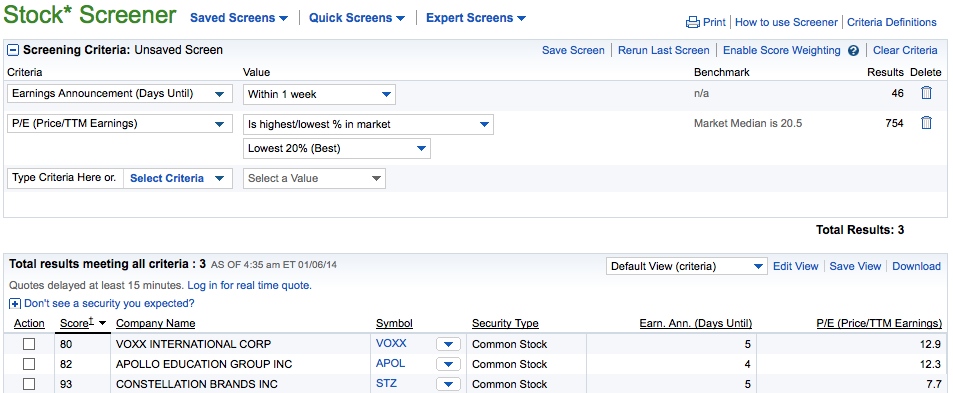
Task: Click Clear Criteria
Action: (905, 50)
